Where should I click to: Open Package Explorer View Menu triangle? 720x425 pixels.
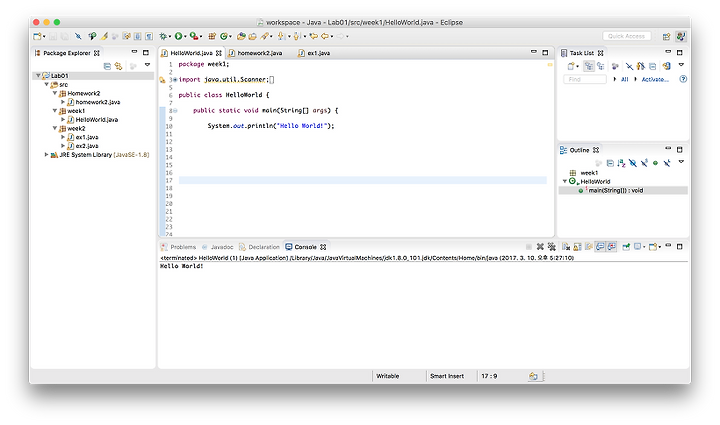[x=147, y=65]
